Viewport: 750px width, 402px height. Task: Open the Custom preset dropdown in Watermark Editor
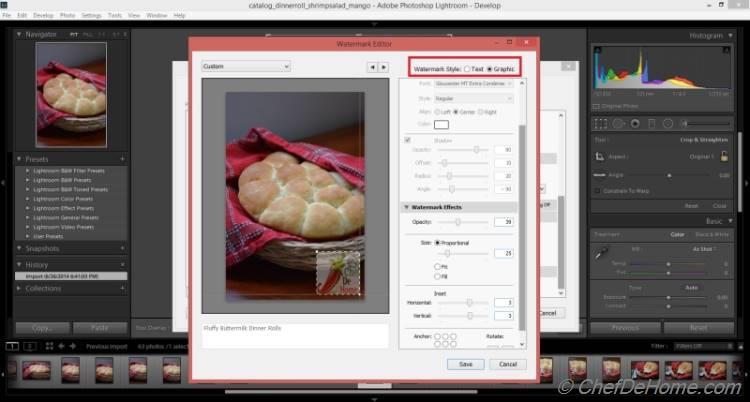[x=246, y=67]
